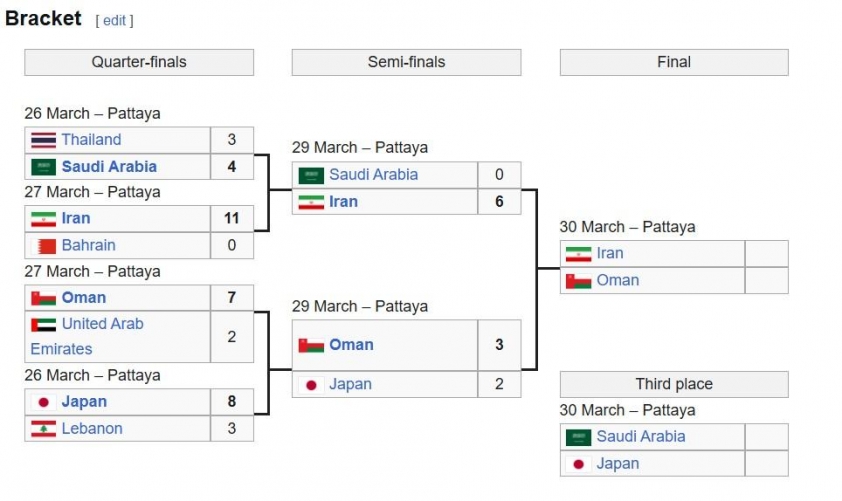Open the Thailand team link
This screenshot has height=501, width=842.
[91, 140]
